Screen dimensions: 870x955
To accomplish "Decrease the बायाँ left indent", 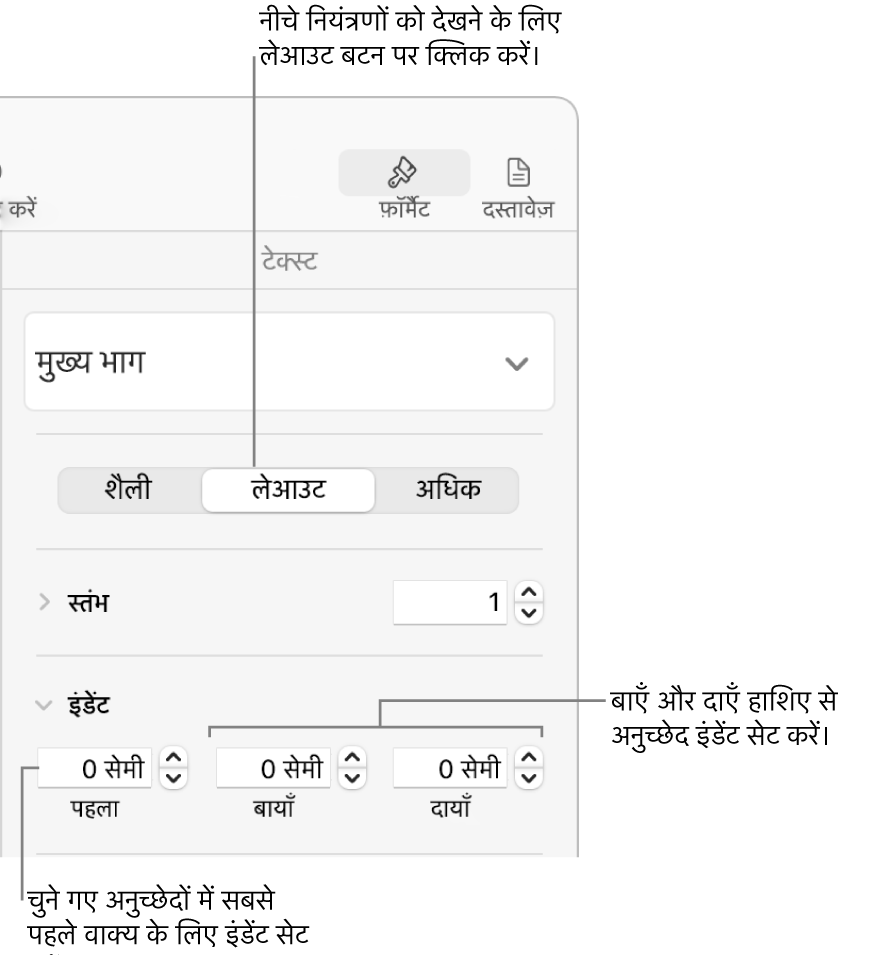I will pyautogui.click(x=352, y=778).
